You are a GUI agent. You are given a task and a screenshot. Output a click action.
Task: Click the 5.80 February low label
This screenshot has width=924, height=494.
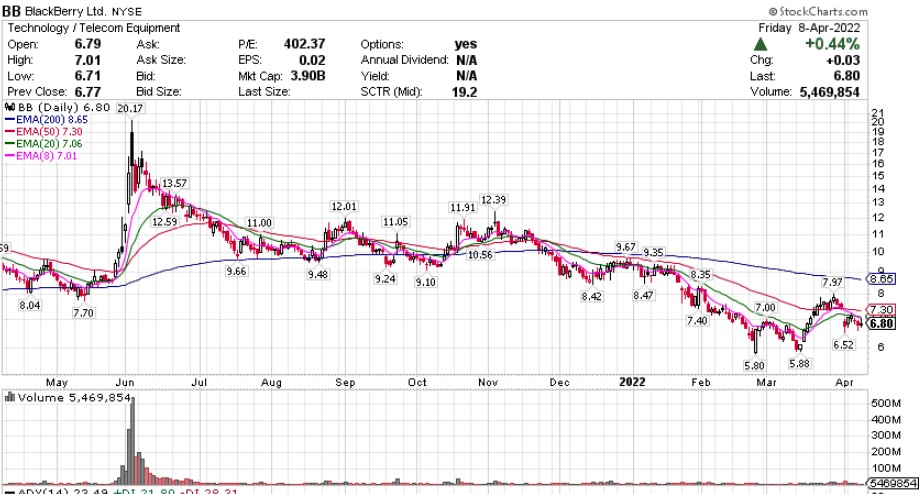754,365
